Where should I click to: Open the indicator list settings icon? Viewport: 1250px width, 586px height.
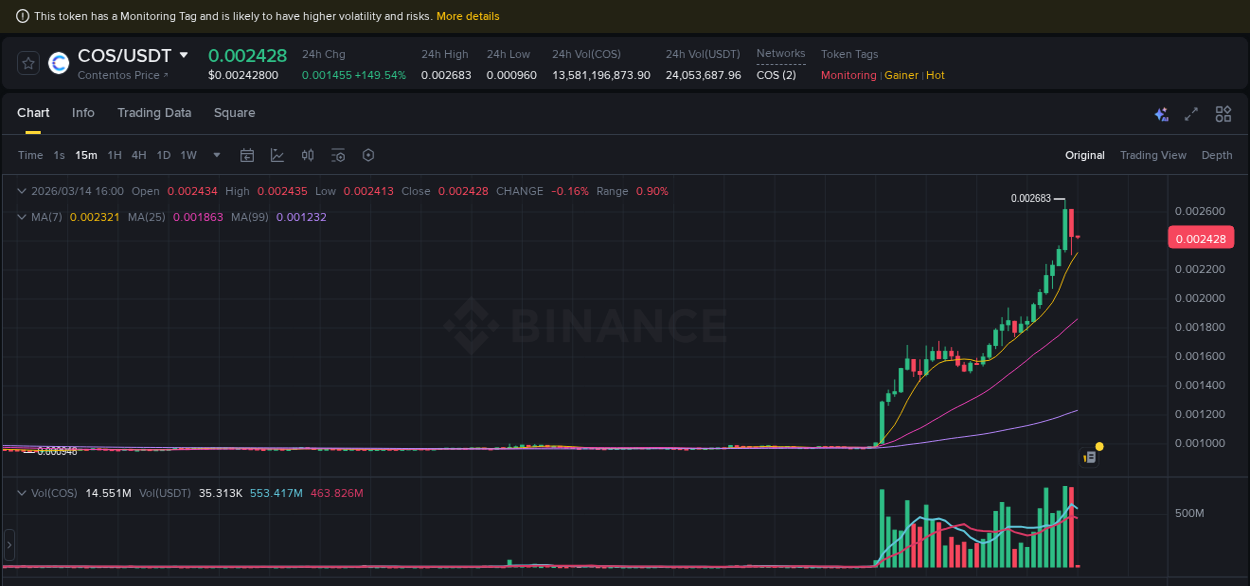point(337,155)
